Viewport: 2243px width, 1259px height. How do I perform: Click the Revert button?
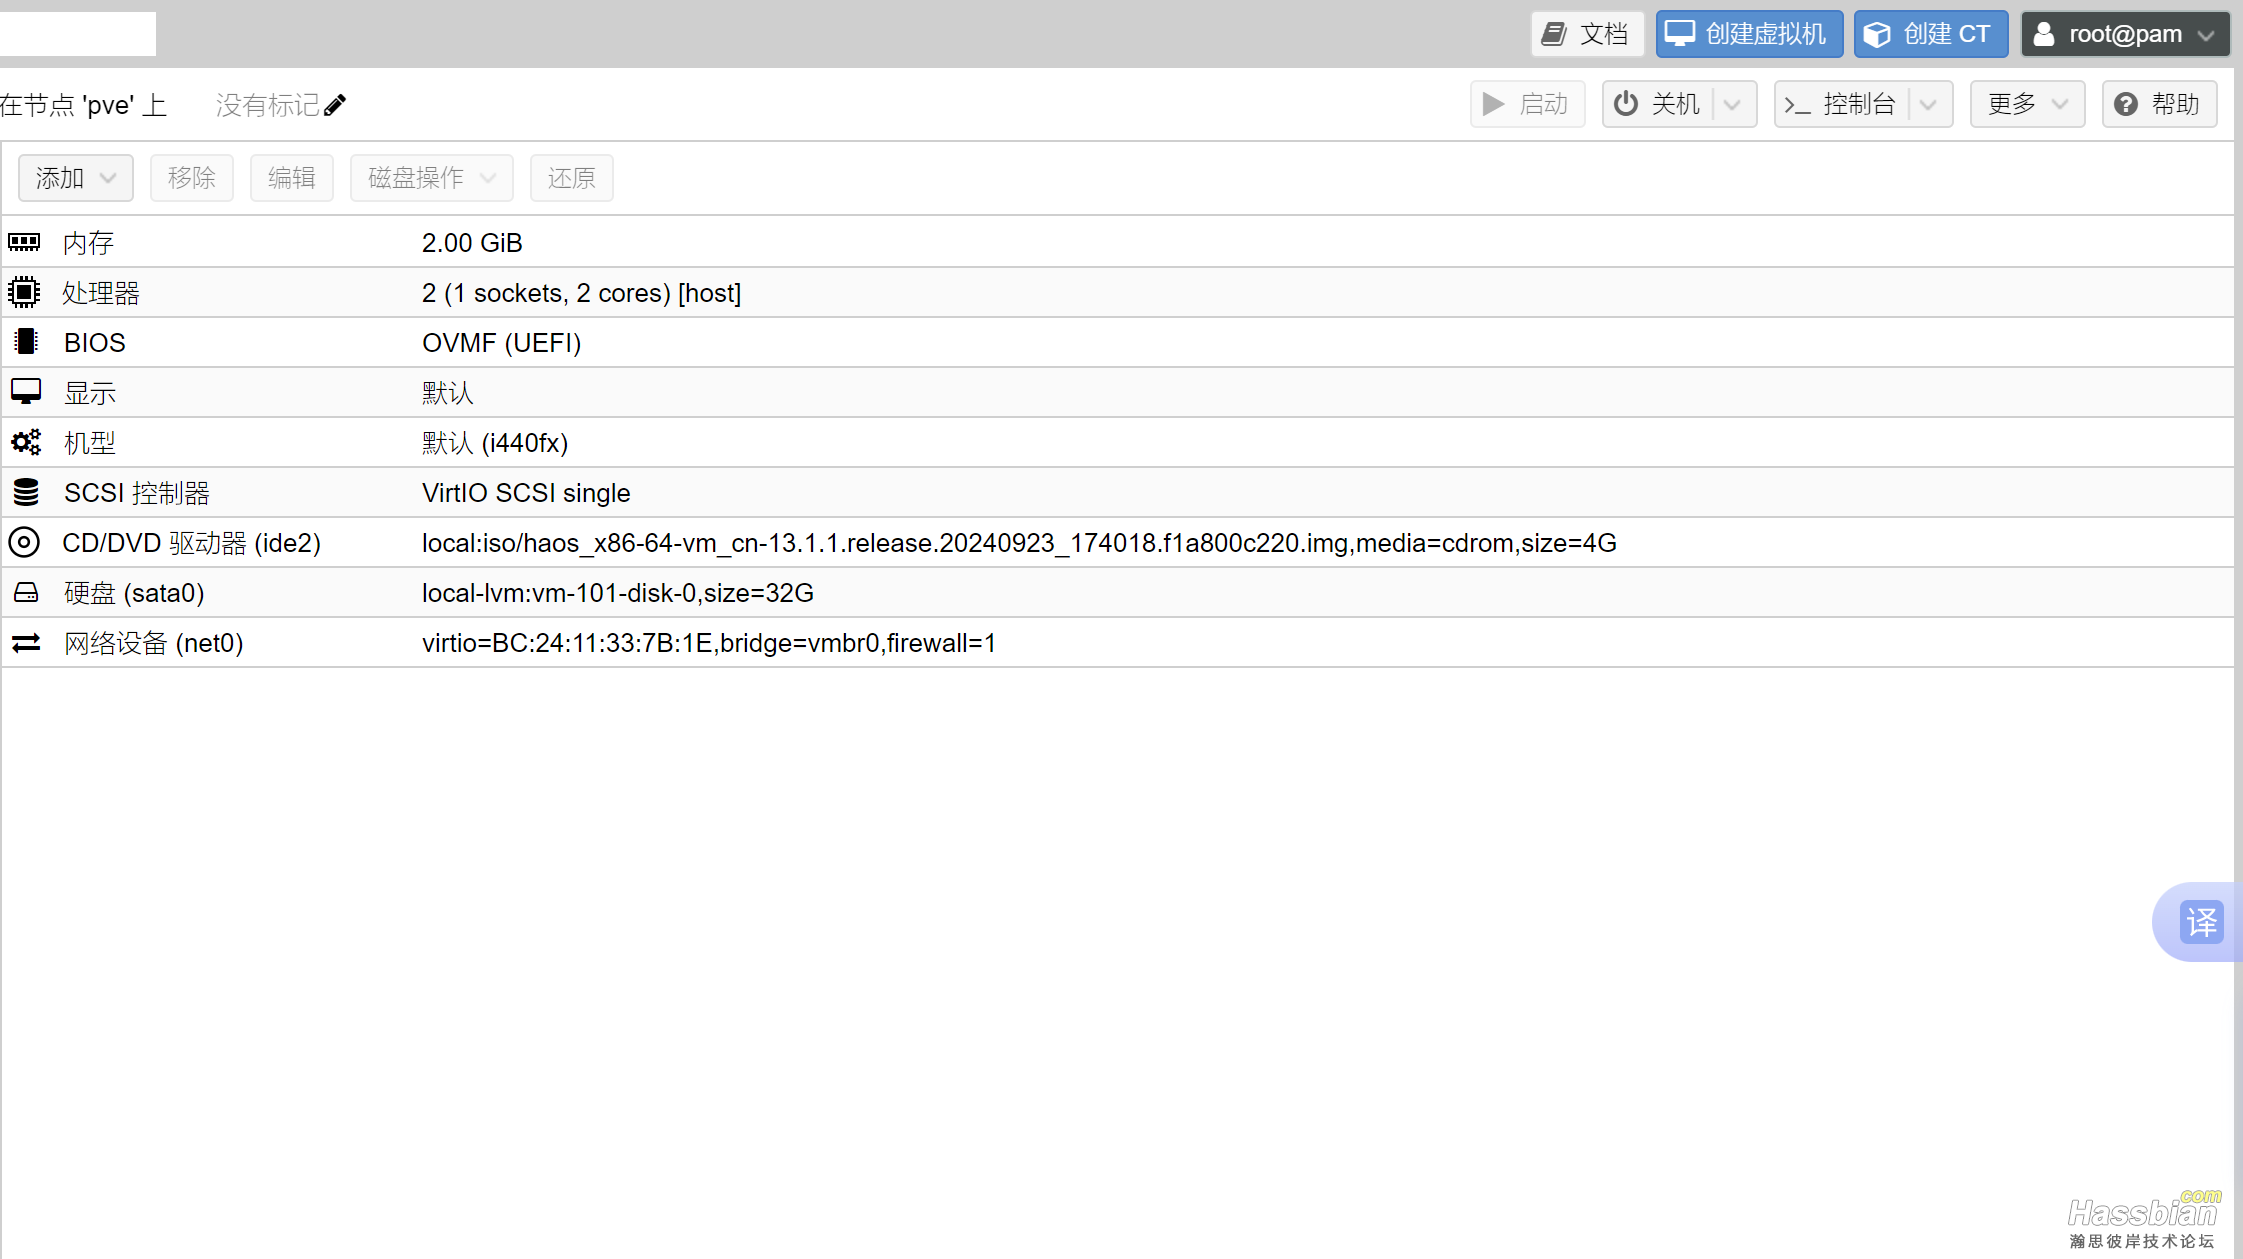point(572,178)
